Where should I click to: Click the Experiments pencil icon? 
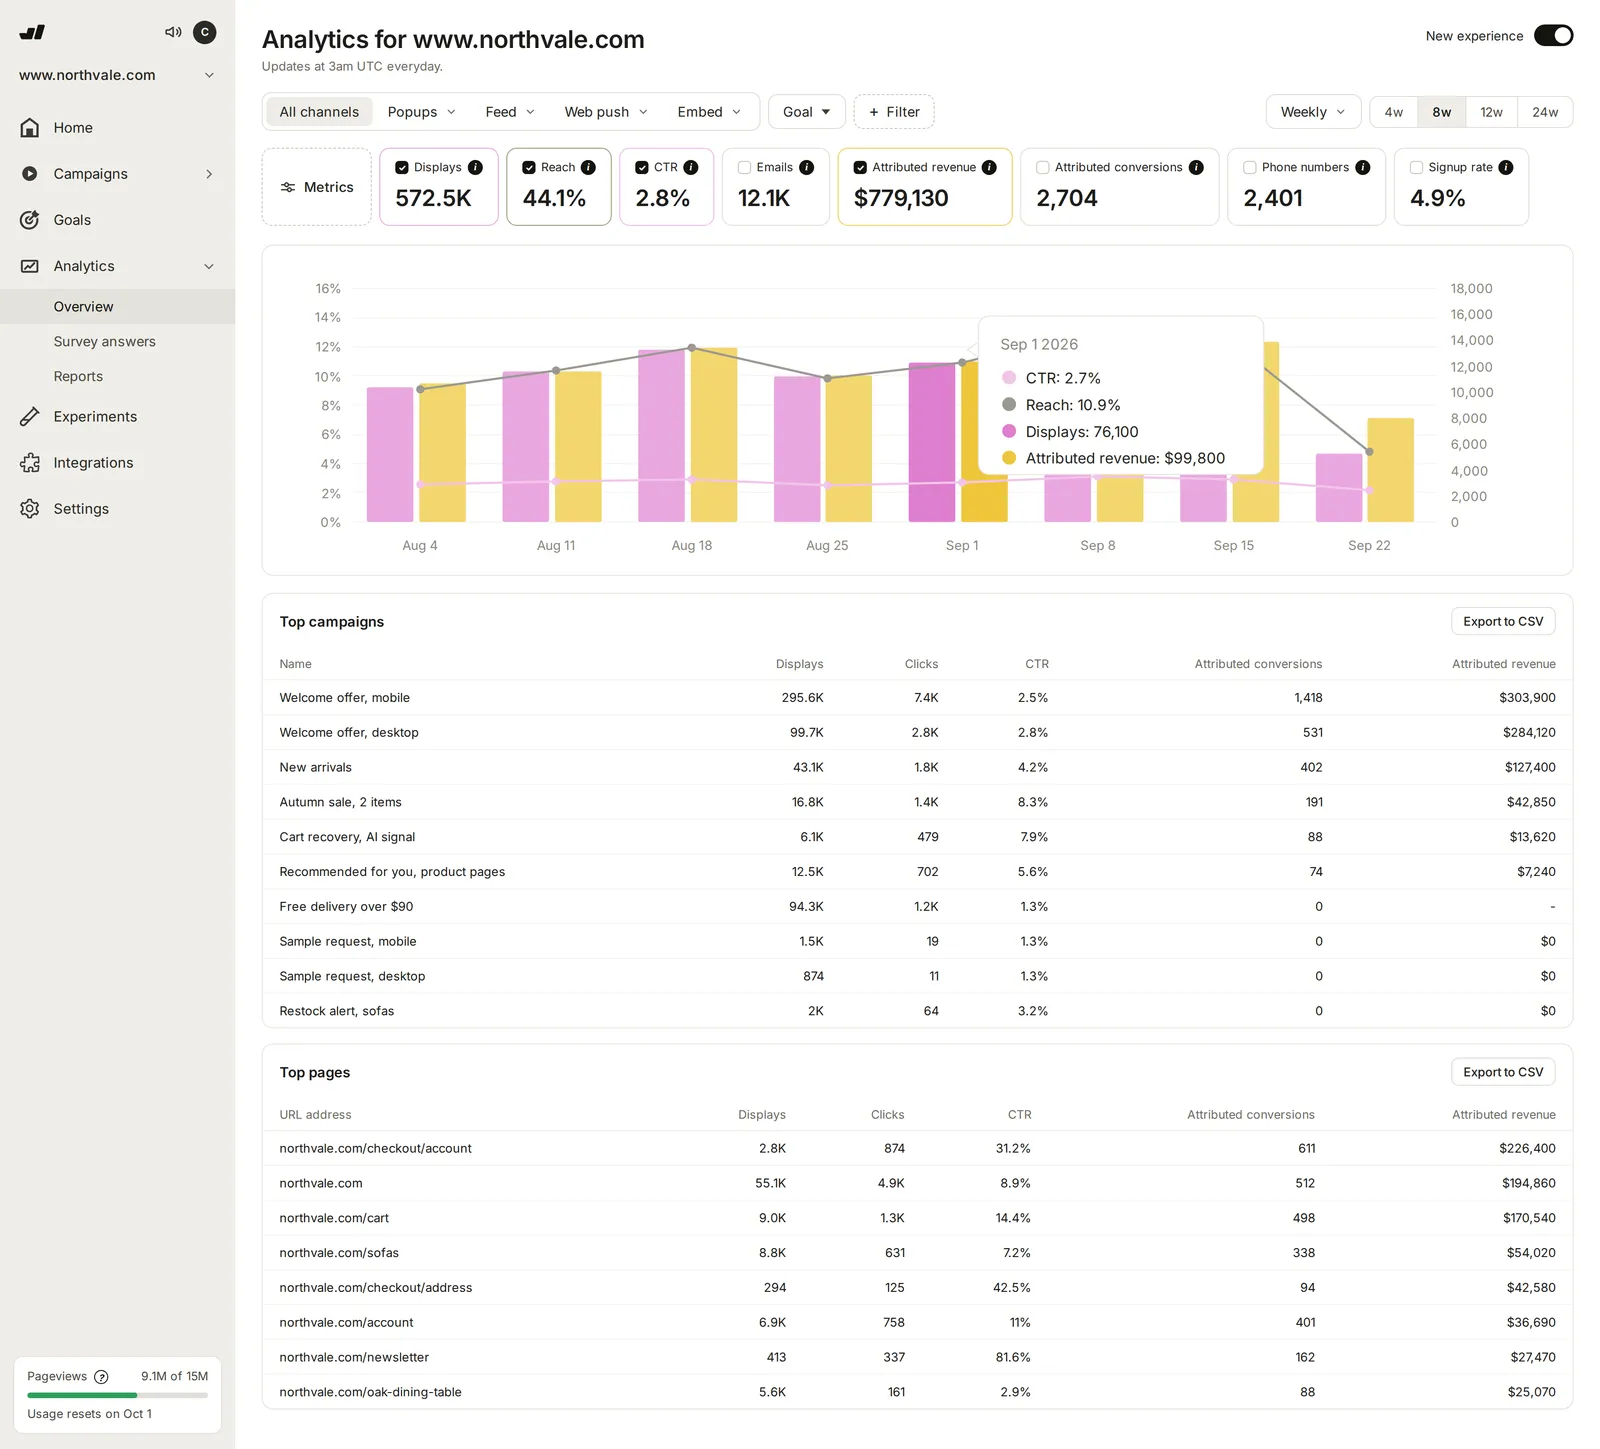pyautogui.click(x=30, y=417)
